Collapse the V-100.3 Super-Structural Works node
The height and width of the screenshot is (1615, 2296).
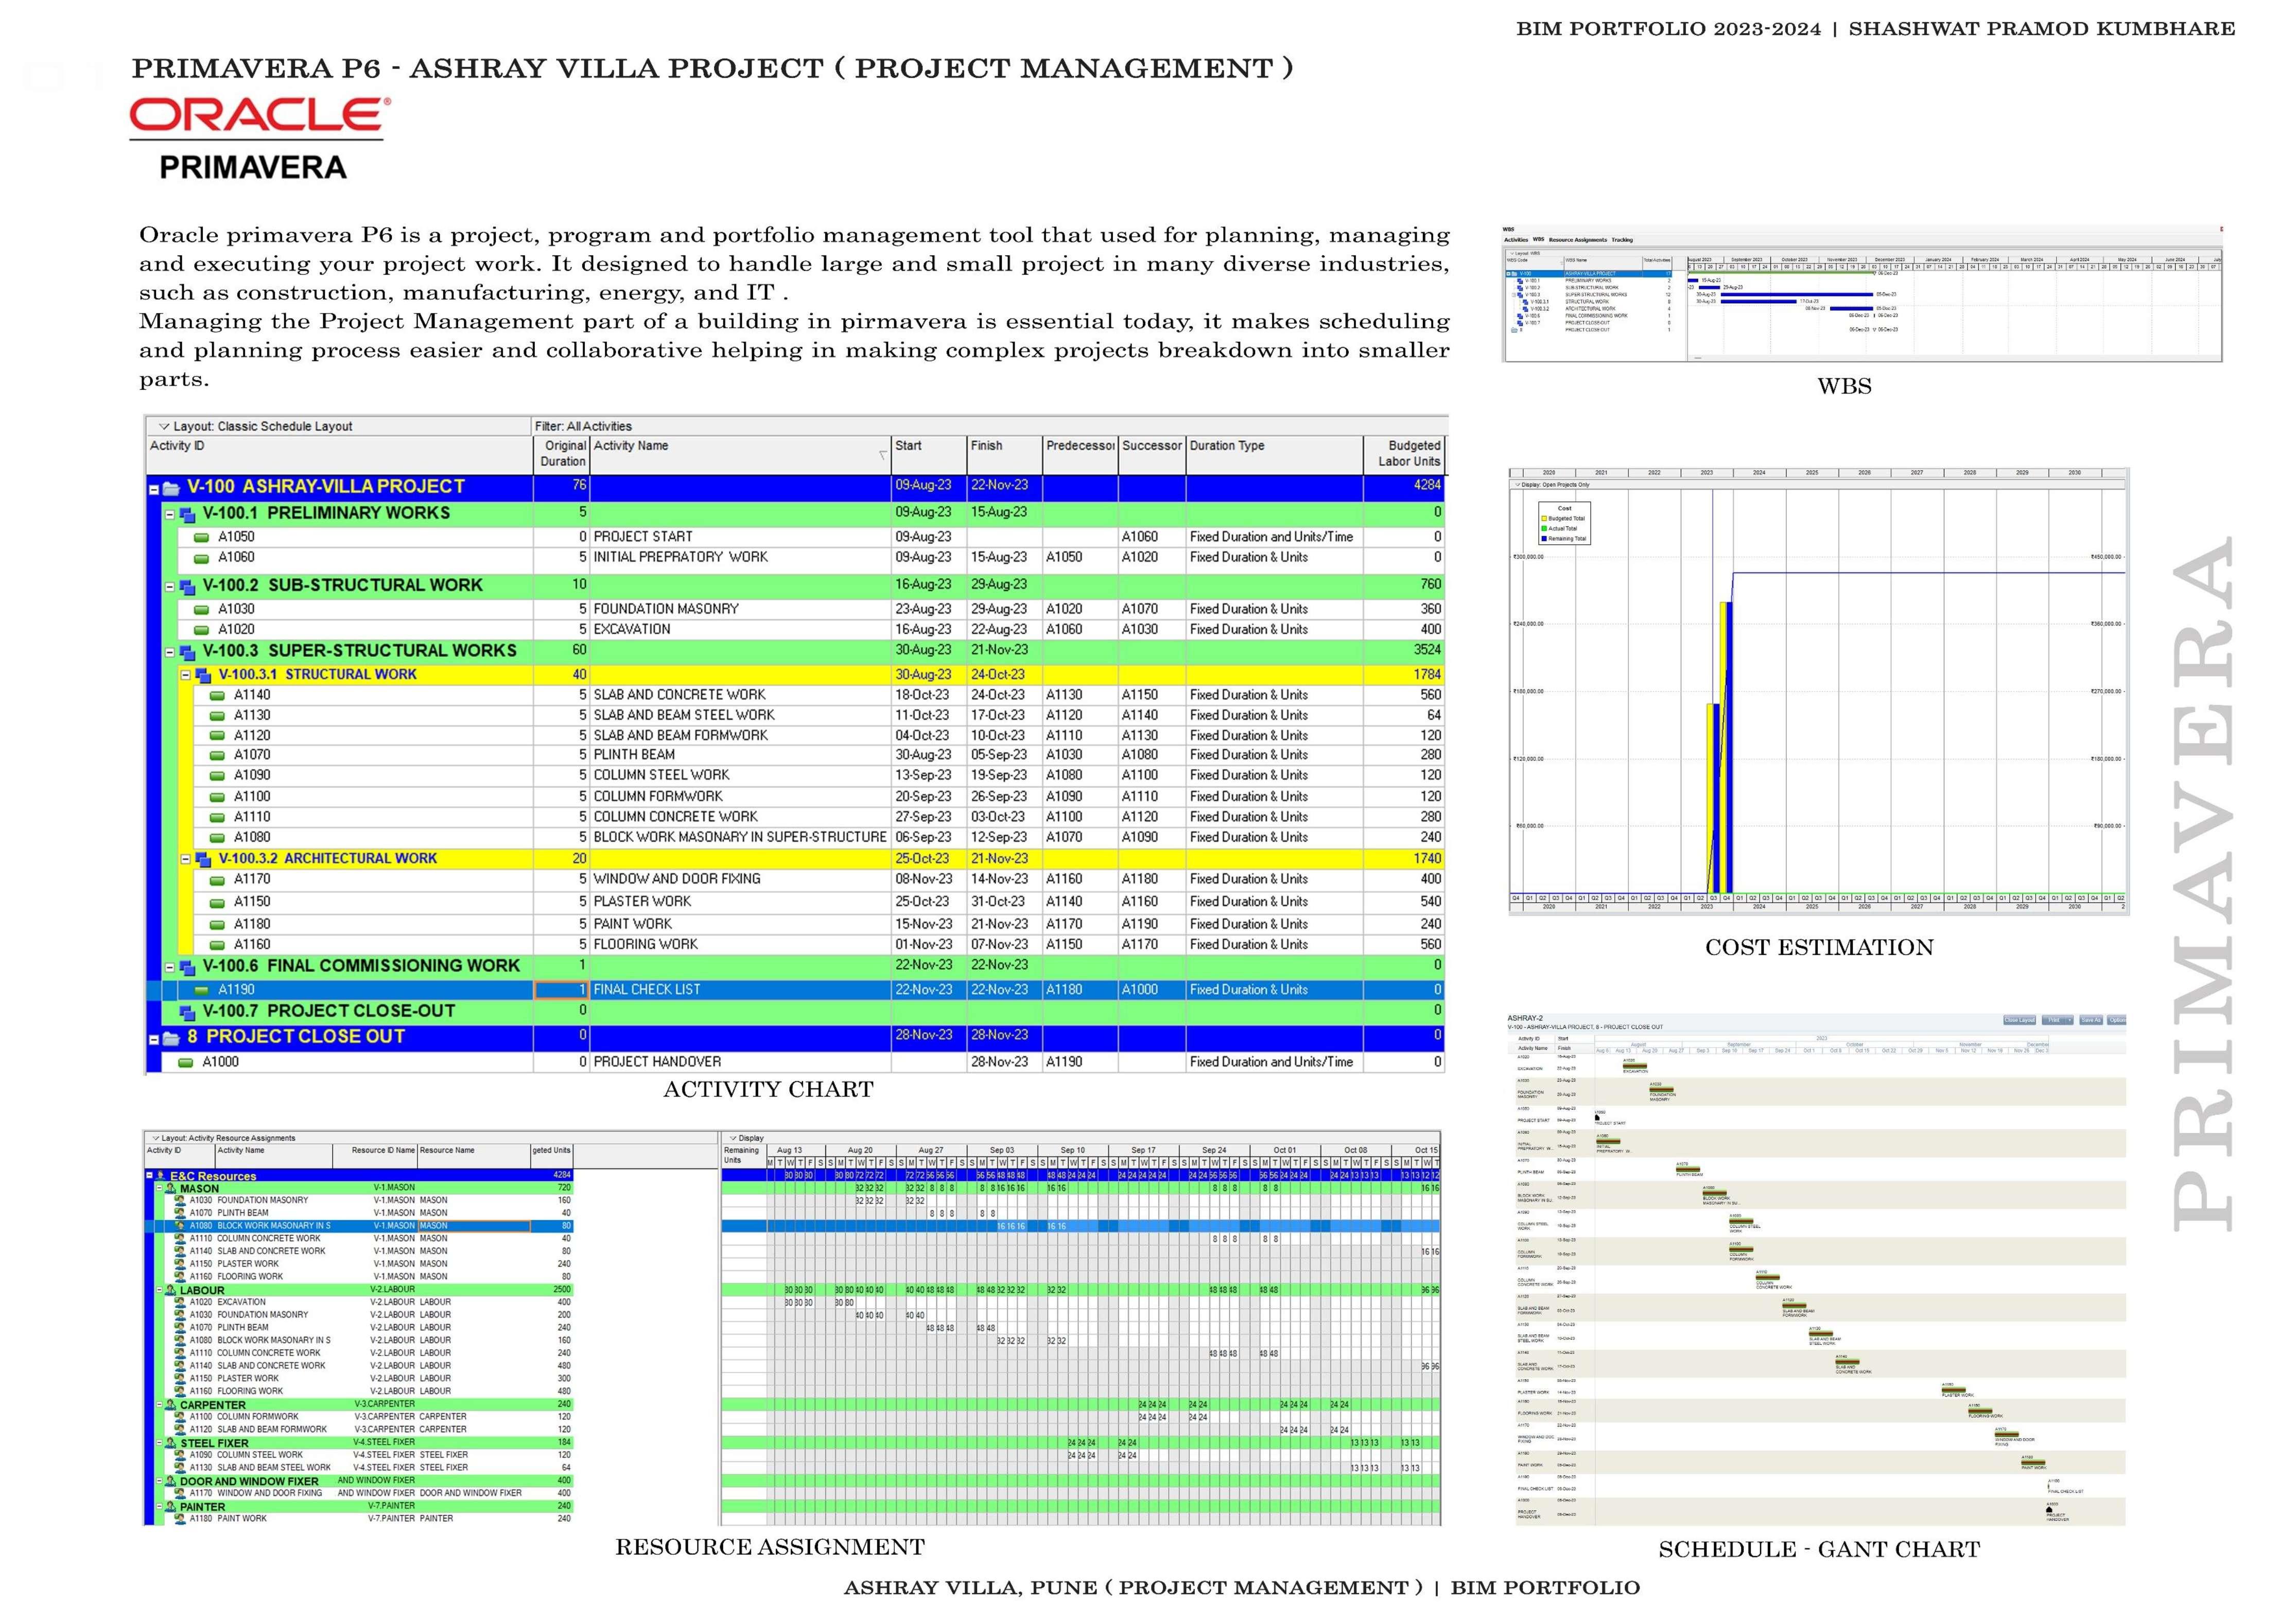(170, 652)
